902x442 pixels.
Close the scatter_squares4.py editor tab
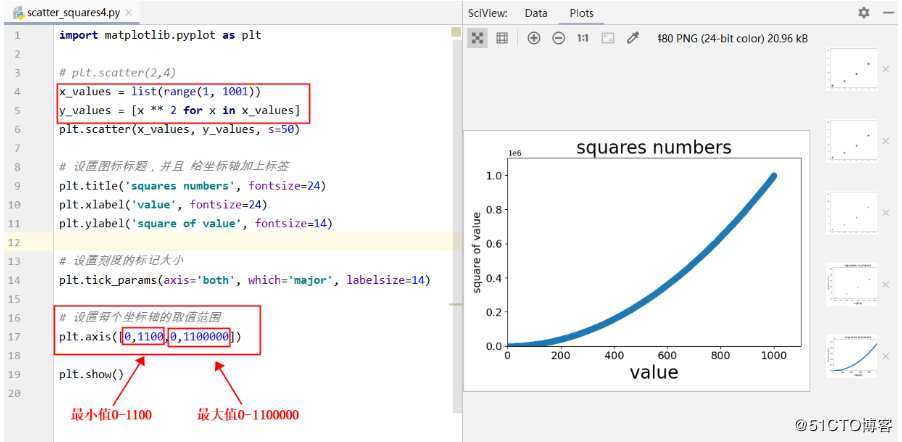128,12
